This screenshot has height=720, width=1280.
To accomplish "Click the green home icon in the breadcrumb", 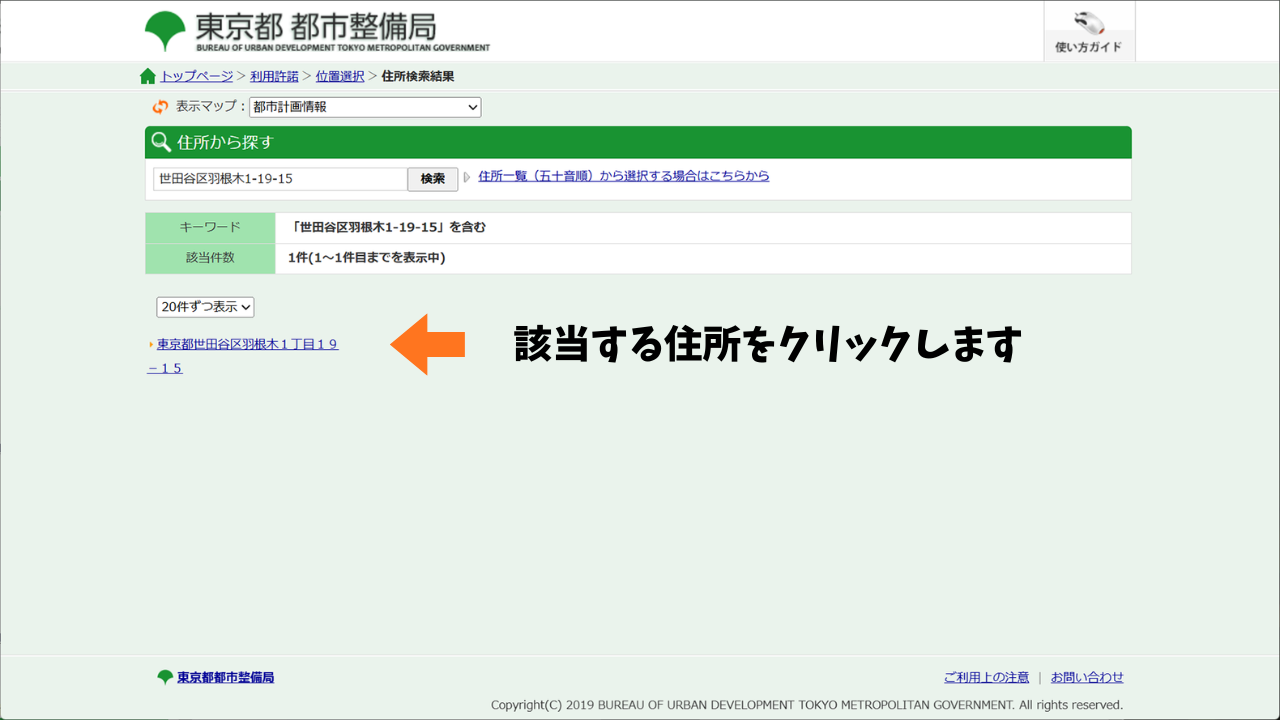I will [148, 75].
